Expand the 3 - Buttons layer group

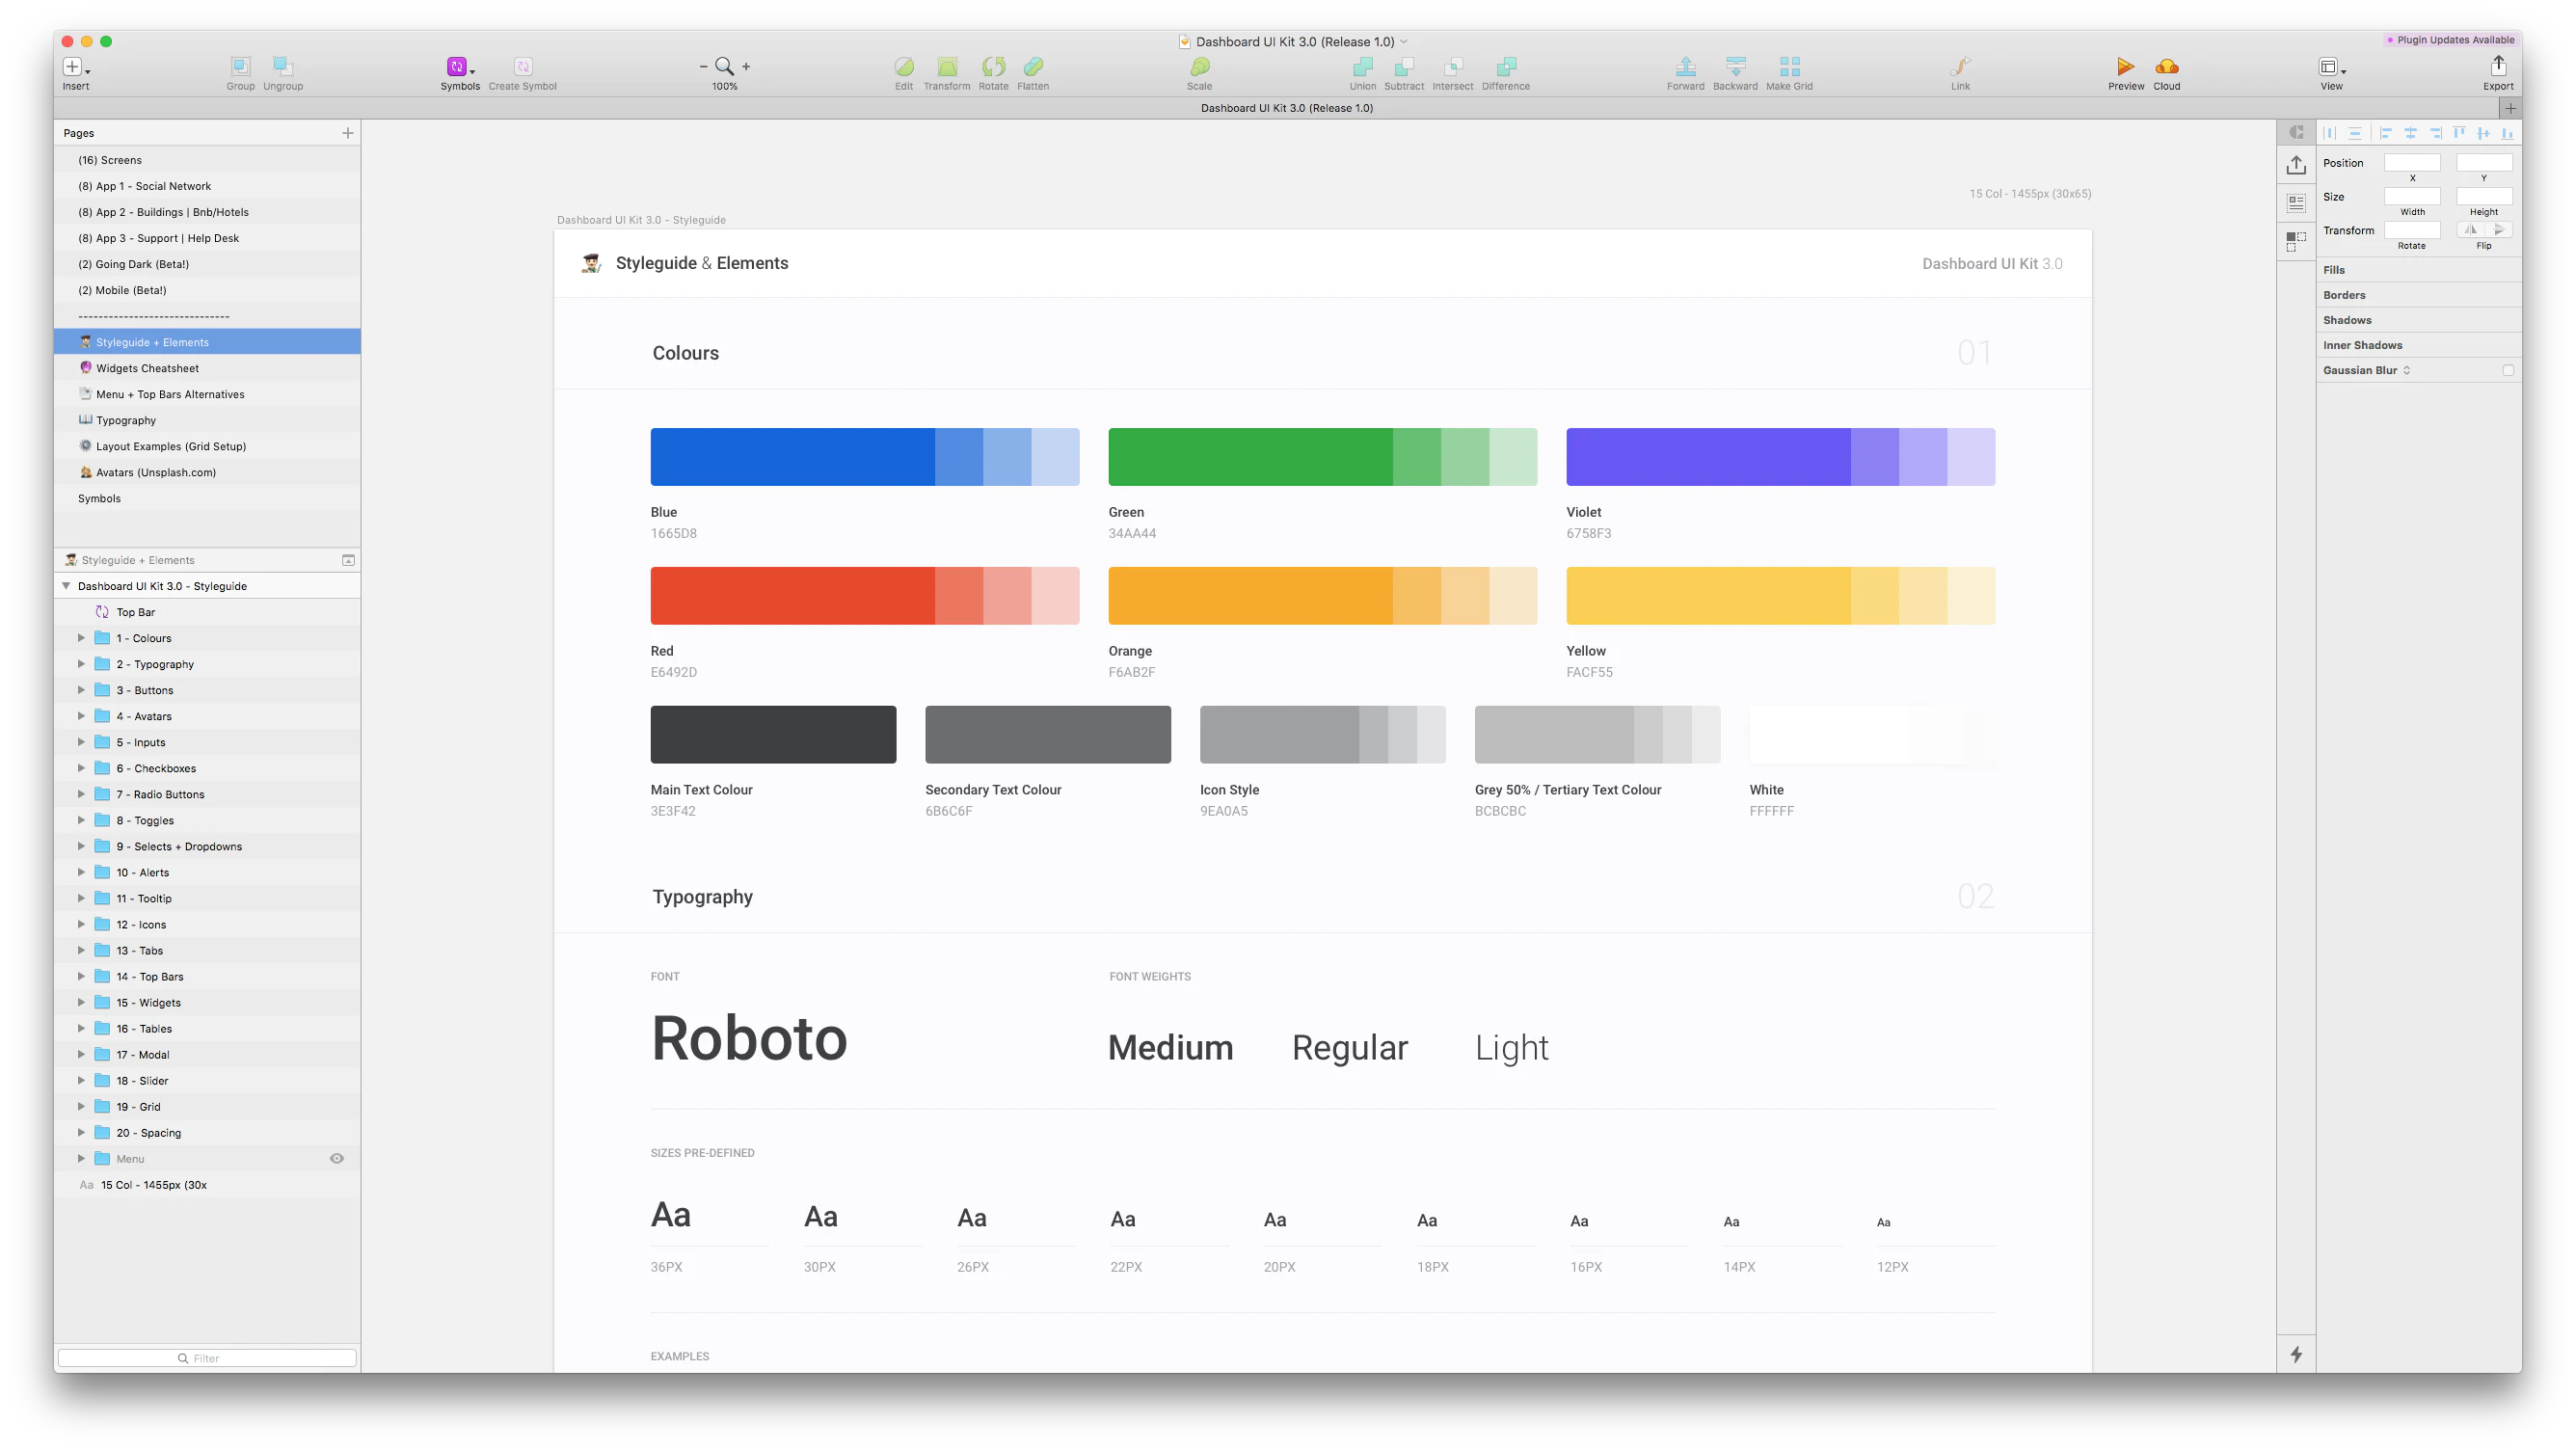click(x=81, y=690)
